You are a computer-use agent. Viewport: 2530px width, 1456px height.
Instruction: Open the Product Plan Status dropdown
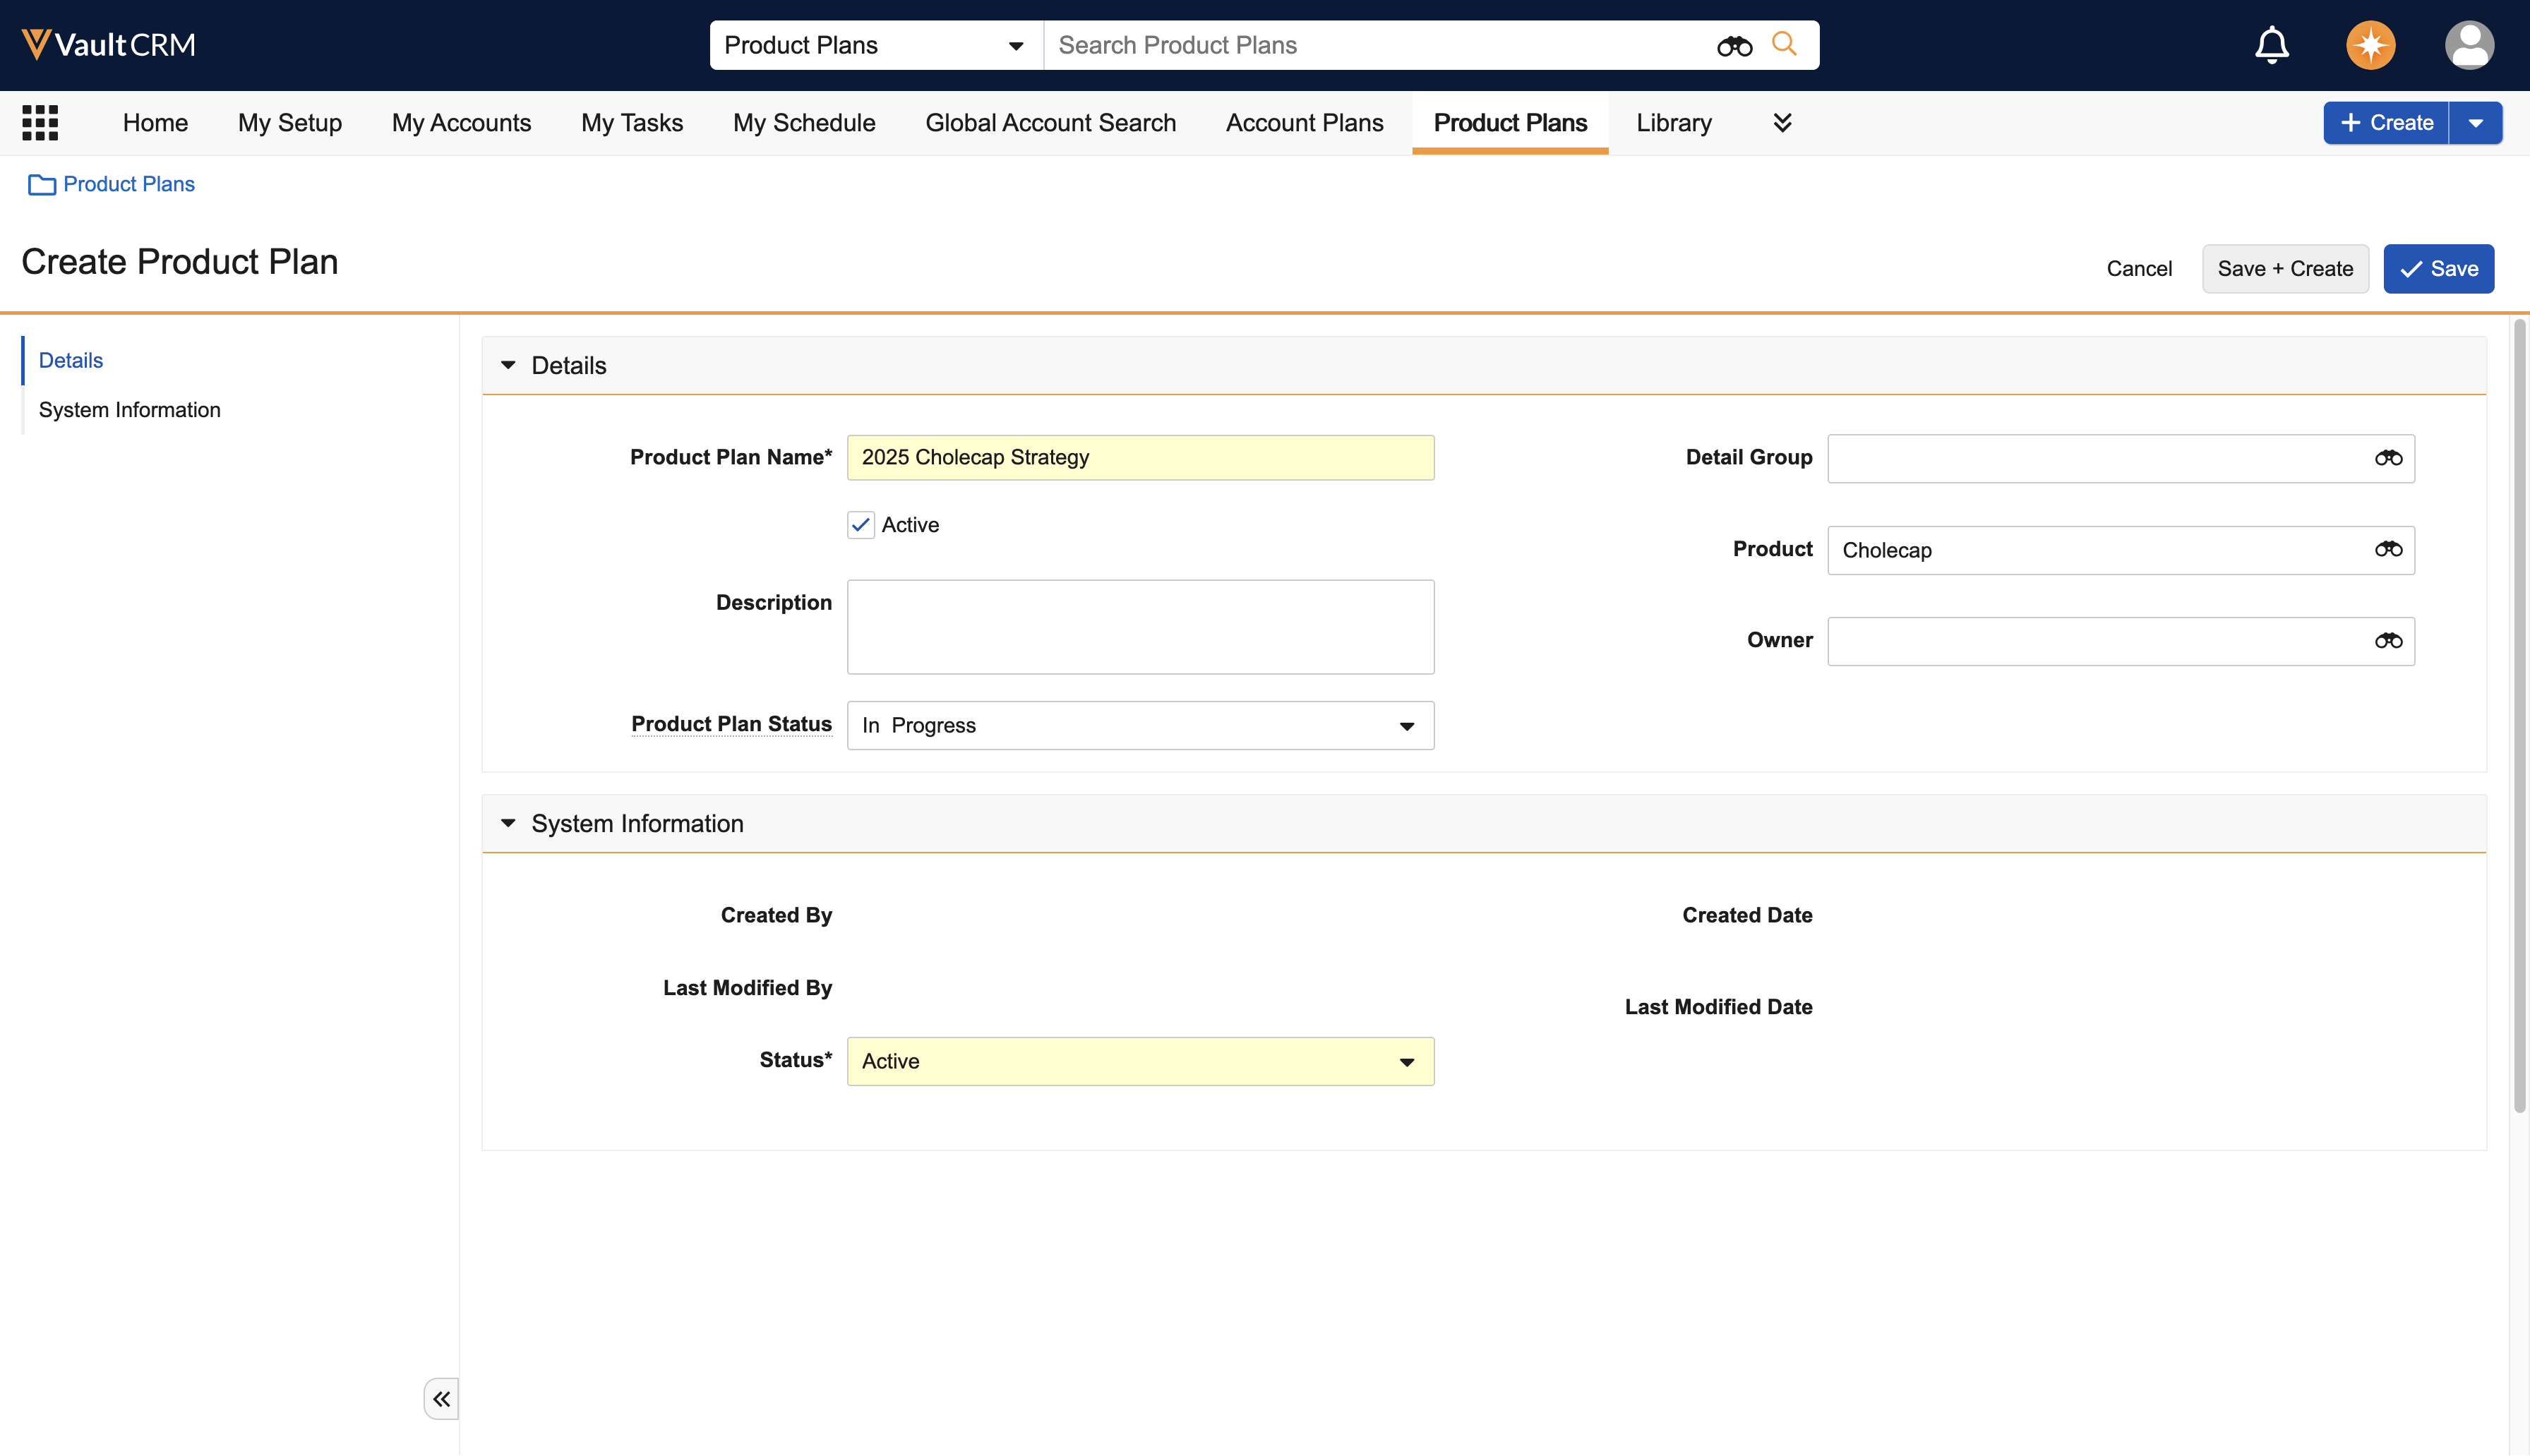click(1140, 725)
